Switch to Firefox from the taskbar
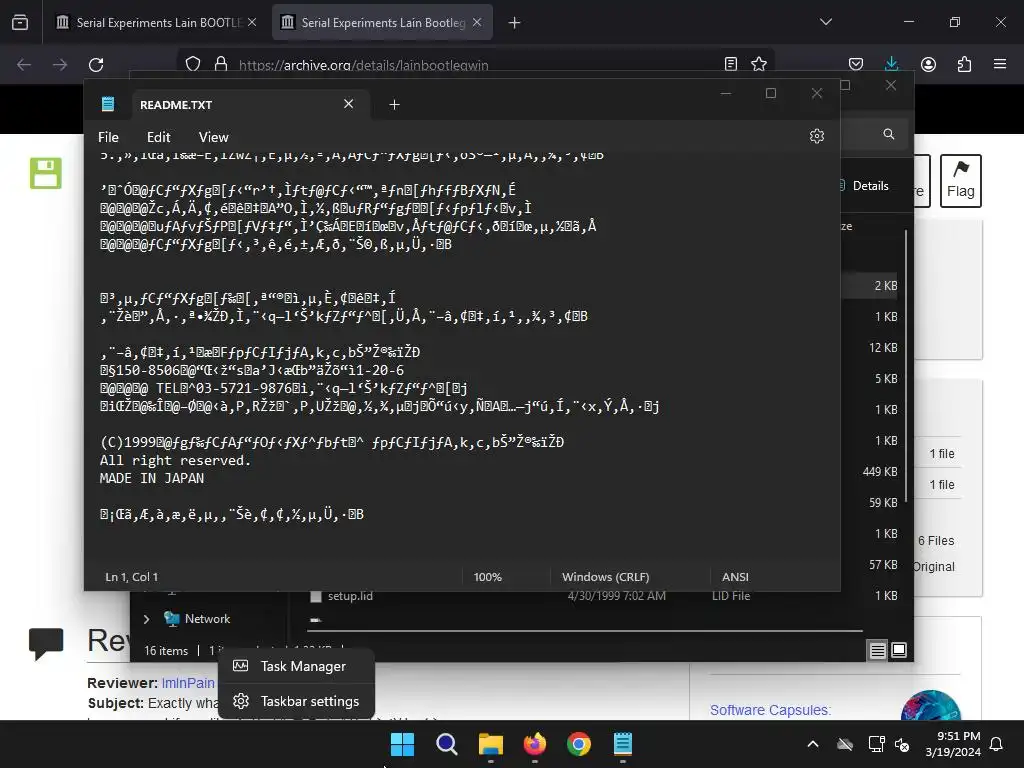Viewport: 1024px width, 768px height. pyautogui.click(x=535, y=744)
